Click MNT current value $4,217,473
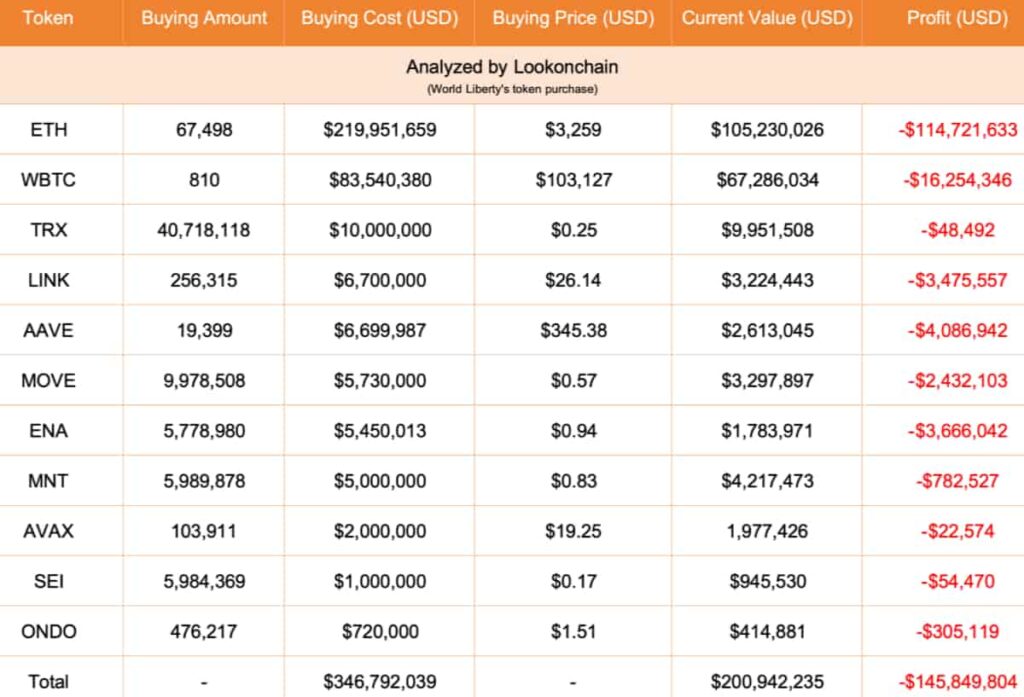Viewport: 1024px width, 697px height. (x=767, y=480)
